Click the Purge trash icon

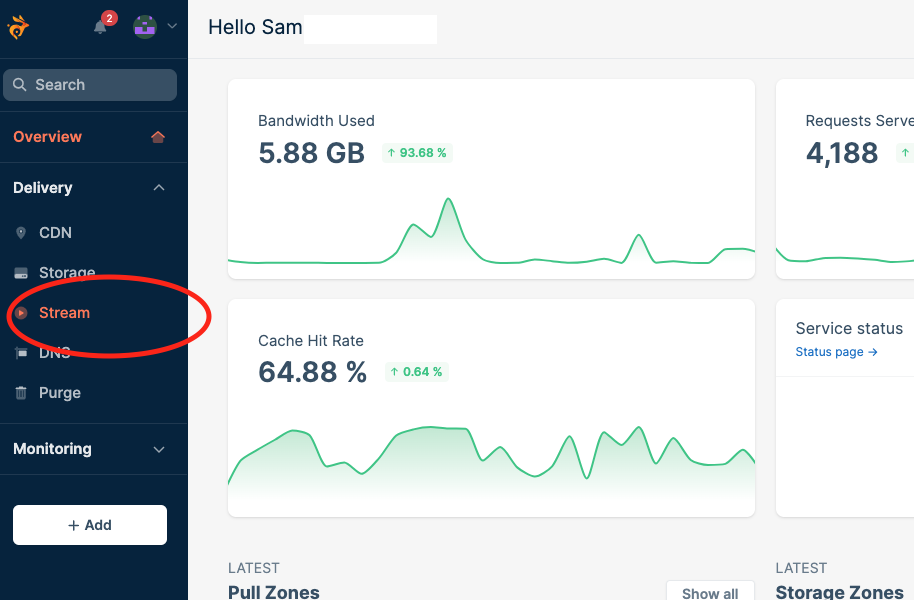coord(21,393)
